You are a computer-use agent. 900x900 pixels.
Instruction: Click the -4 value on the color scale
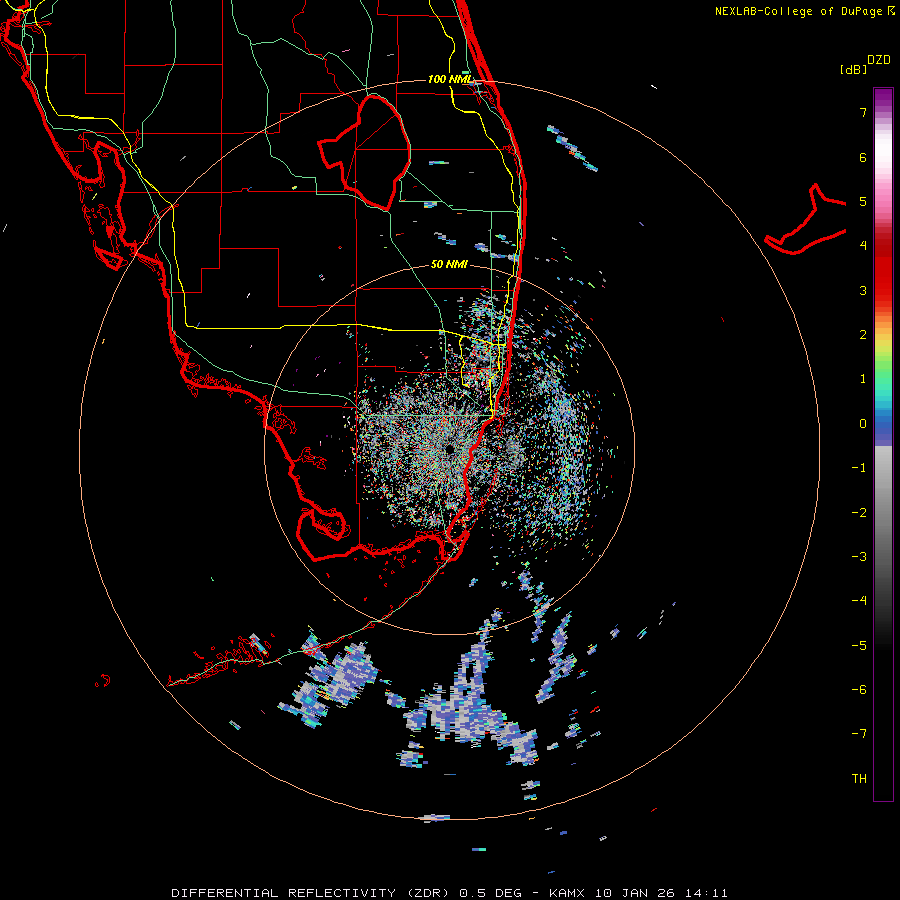point(859,601)
